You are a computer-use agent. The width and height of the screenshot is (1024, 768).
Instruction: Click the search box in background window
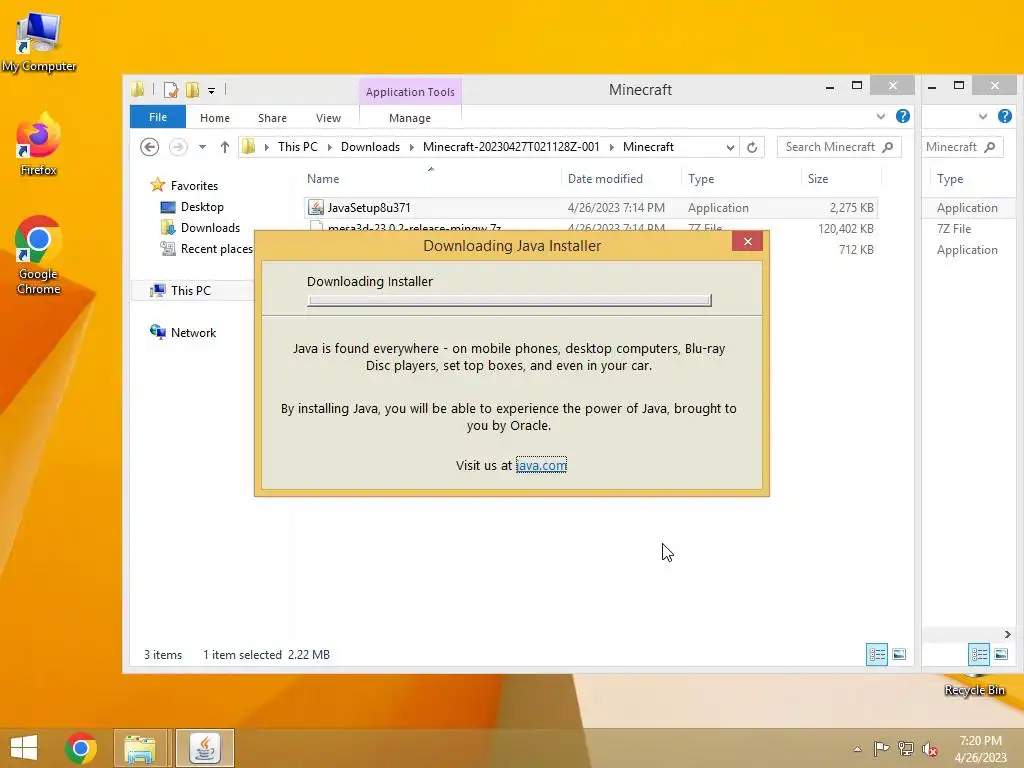click(x=963, y=147)
